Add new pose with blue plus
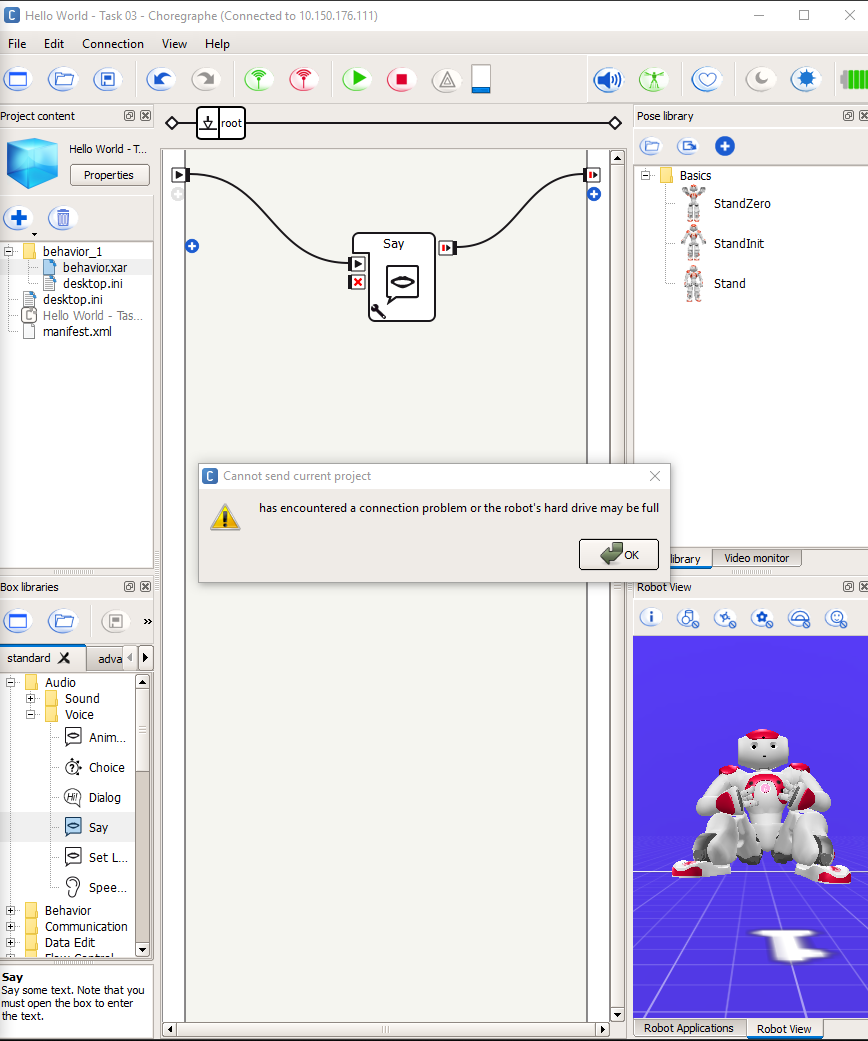The height and width of the screenshot is (1041, 868). [725, 146]
